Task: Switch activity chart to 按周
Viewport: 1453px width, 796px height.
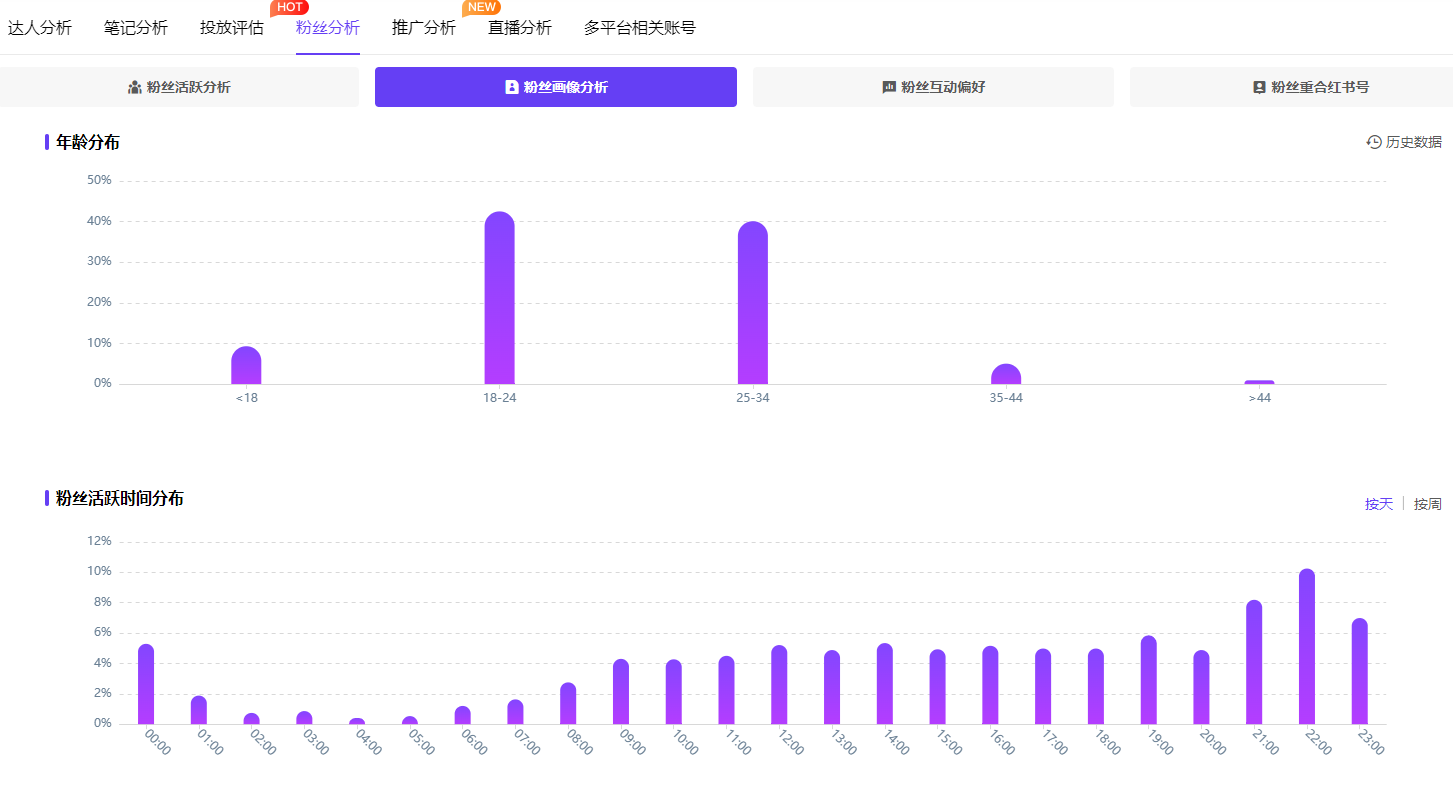Action: click(1428, 504)
